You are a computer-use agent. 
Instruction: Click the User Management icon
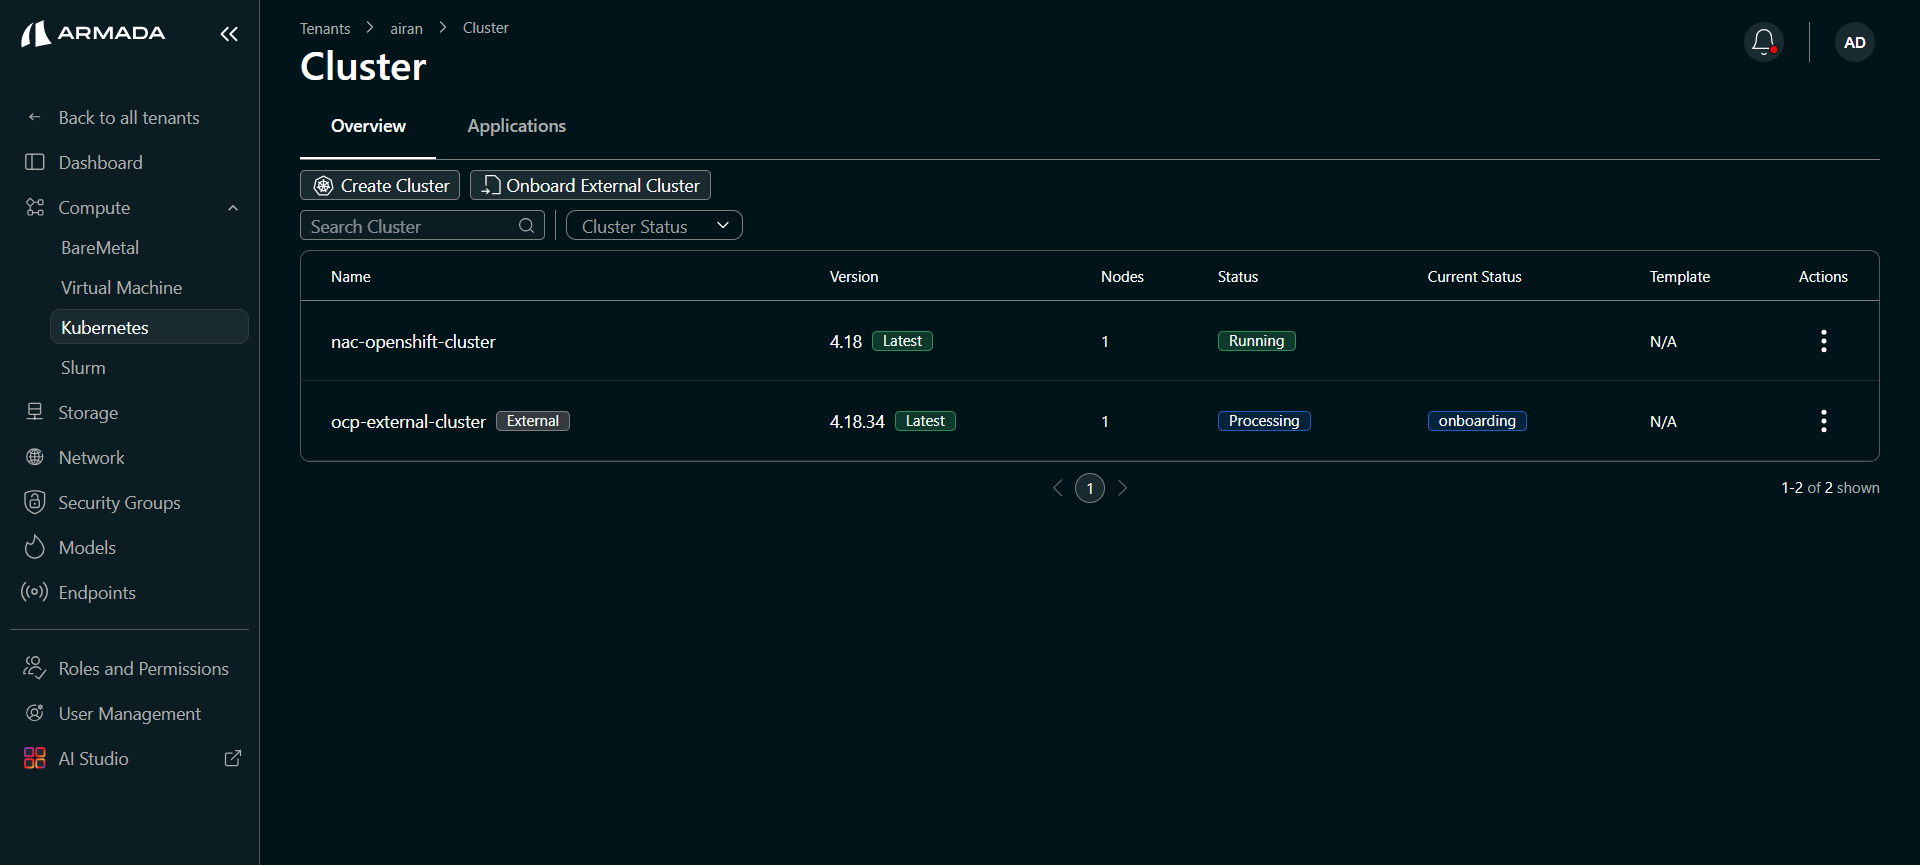click(x=35, y=713)
